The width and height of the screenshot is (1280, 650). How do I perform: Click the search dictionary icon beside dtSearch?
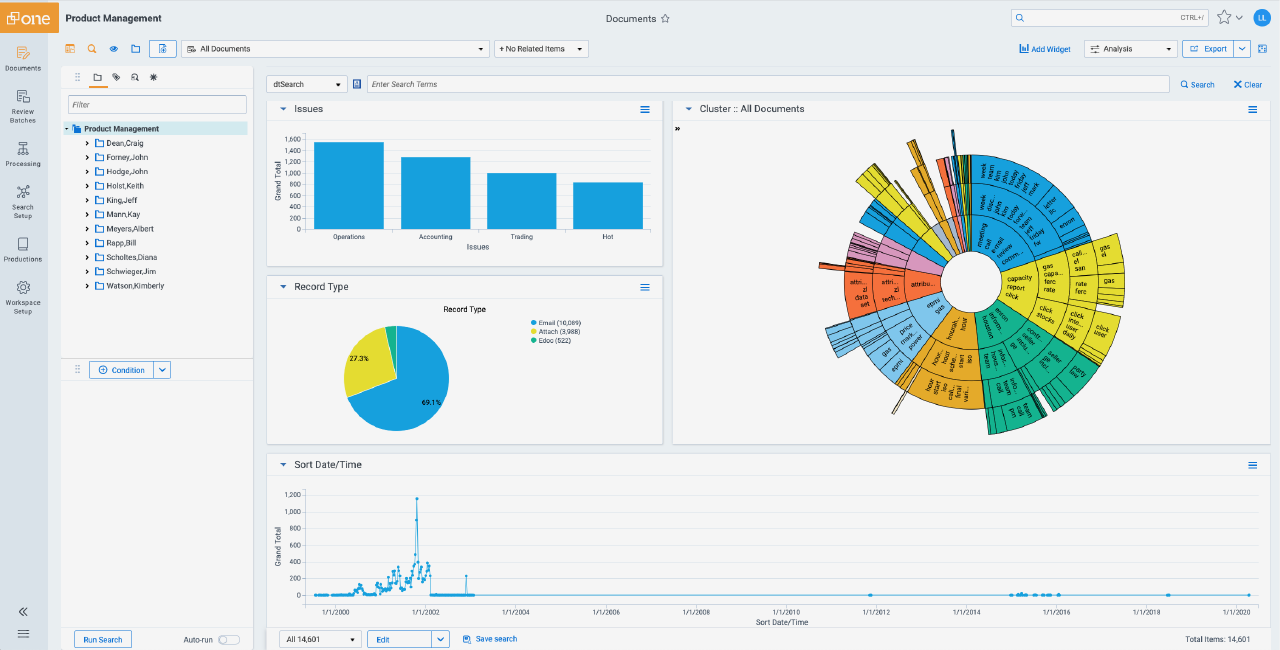(x=357, y=84)
